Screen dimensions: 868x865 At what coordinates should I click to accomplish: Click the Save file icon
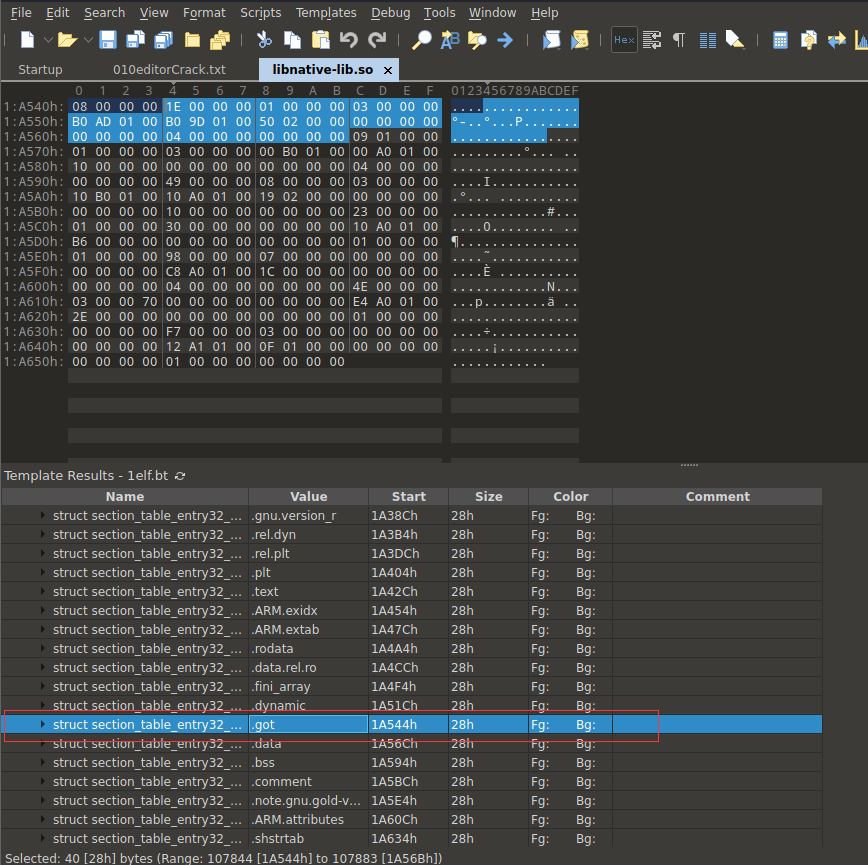point(107,40)
